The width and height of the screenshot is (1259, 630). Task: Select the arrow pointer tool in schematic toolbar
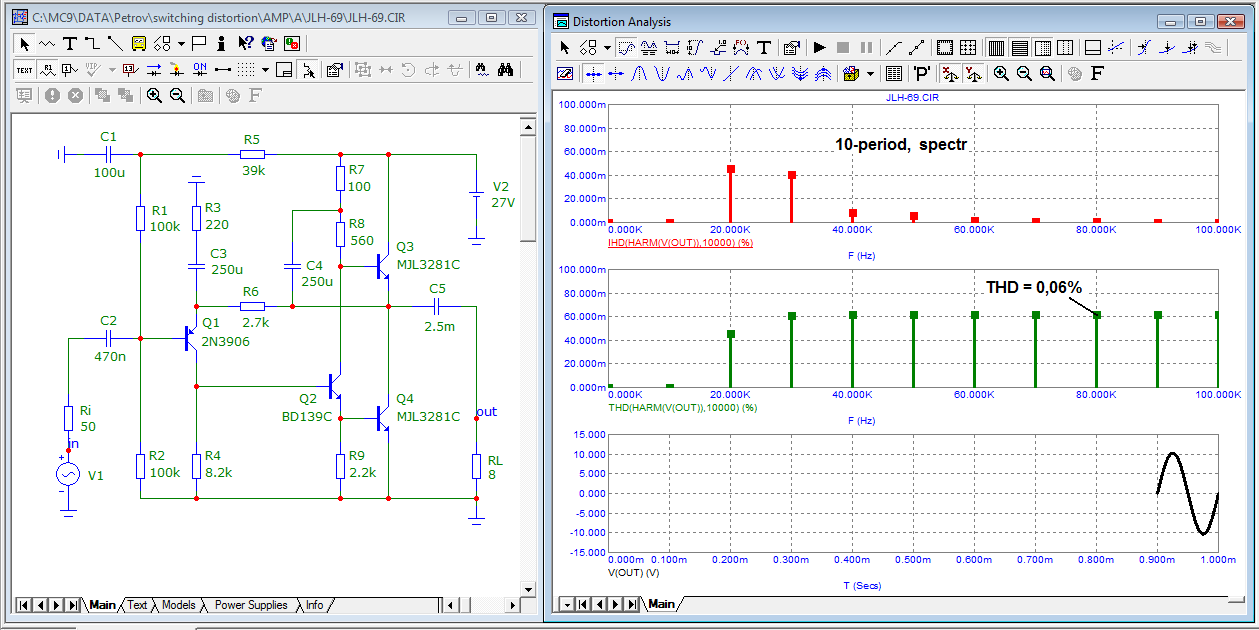tap(25, 44)
